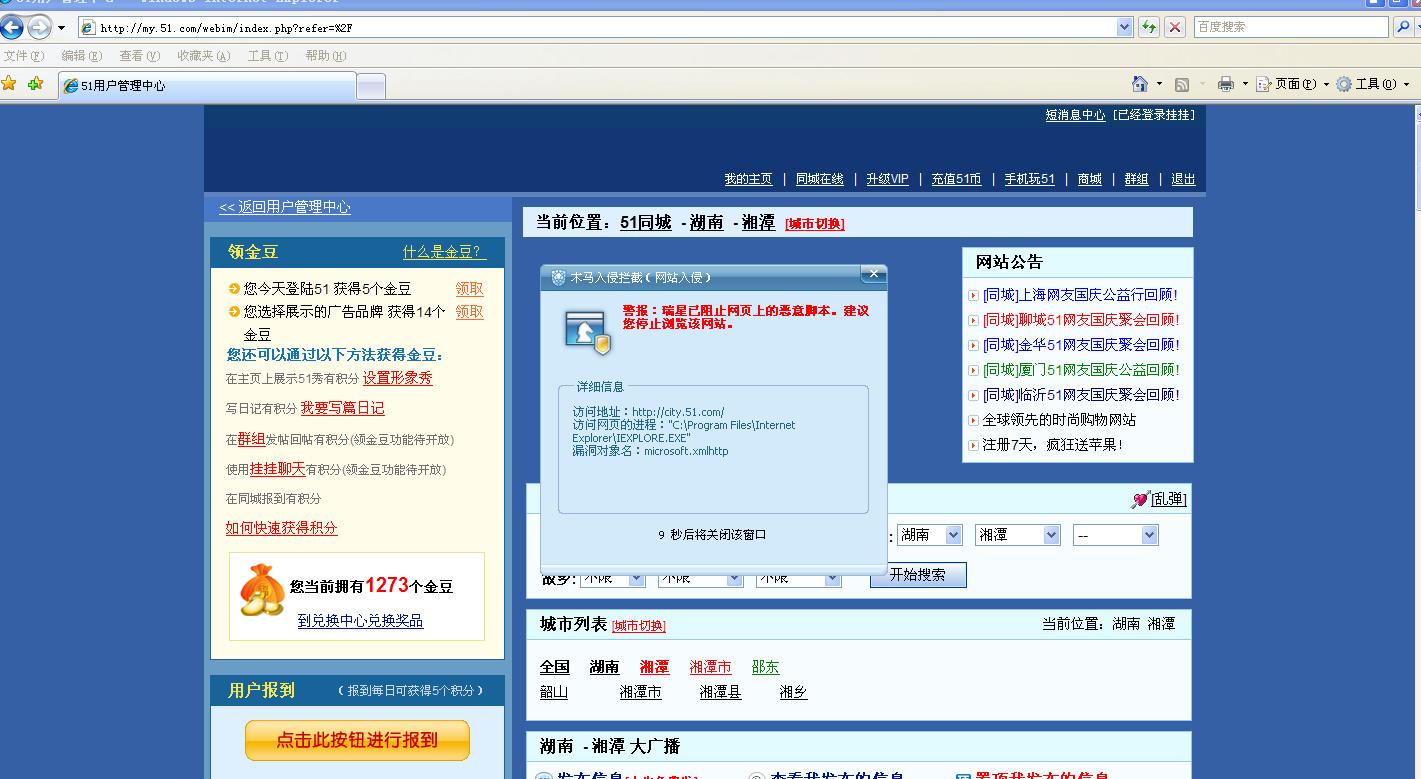Click the 退出 logout link
This screenshot has width=1421, height=779.
(1183, 179)
